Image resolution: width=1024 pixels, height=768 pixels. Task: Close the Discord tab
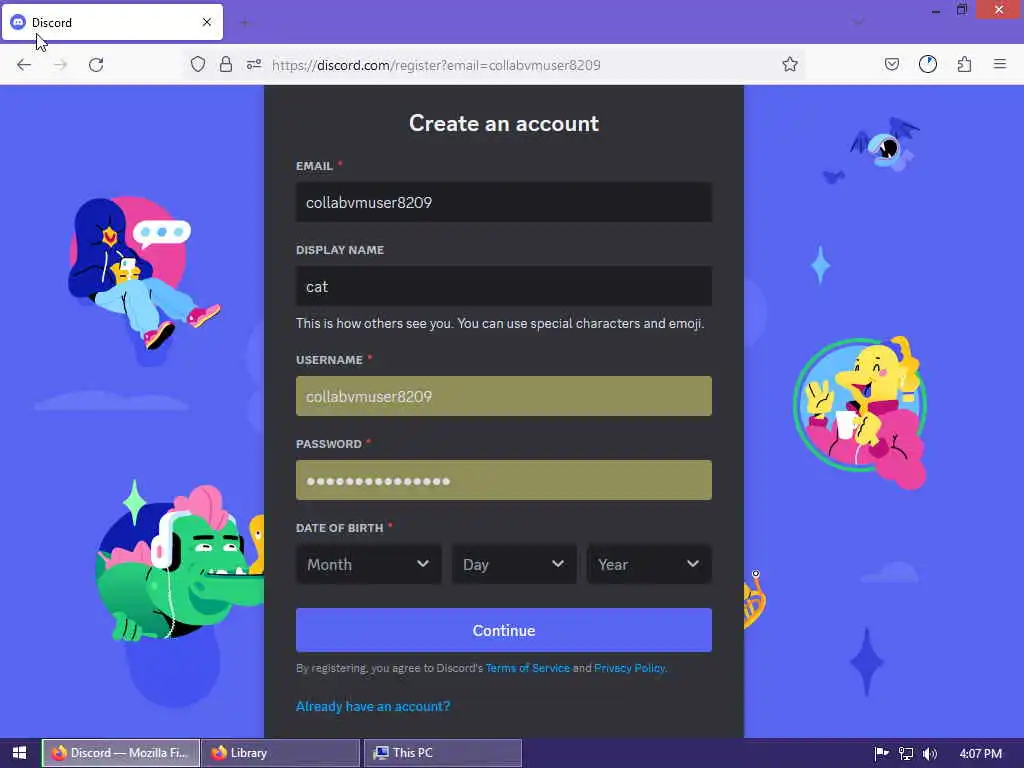point(207,22)
